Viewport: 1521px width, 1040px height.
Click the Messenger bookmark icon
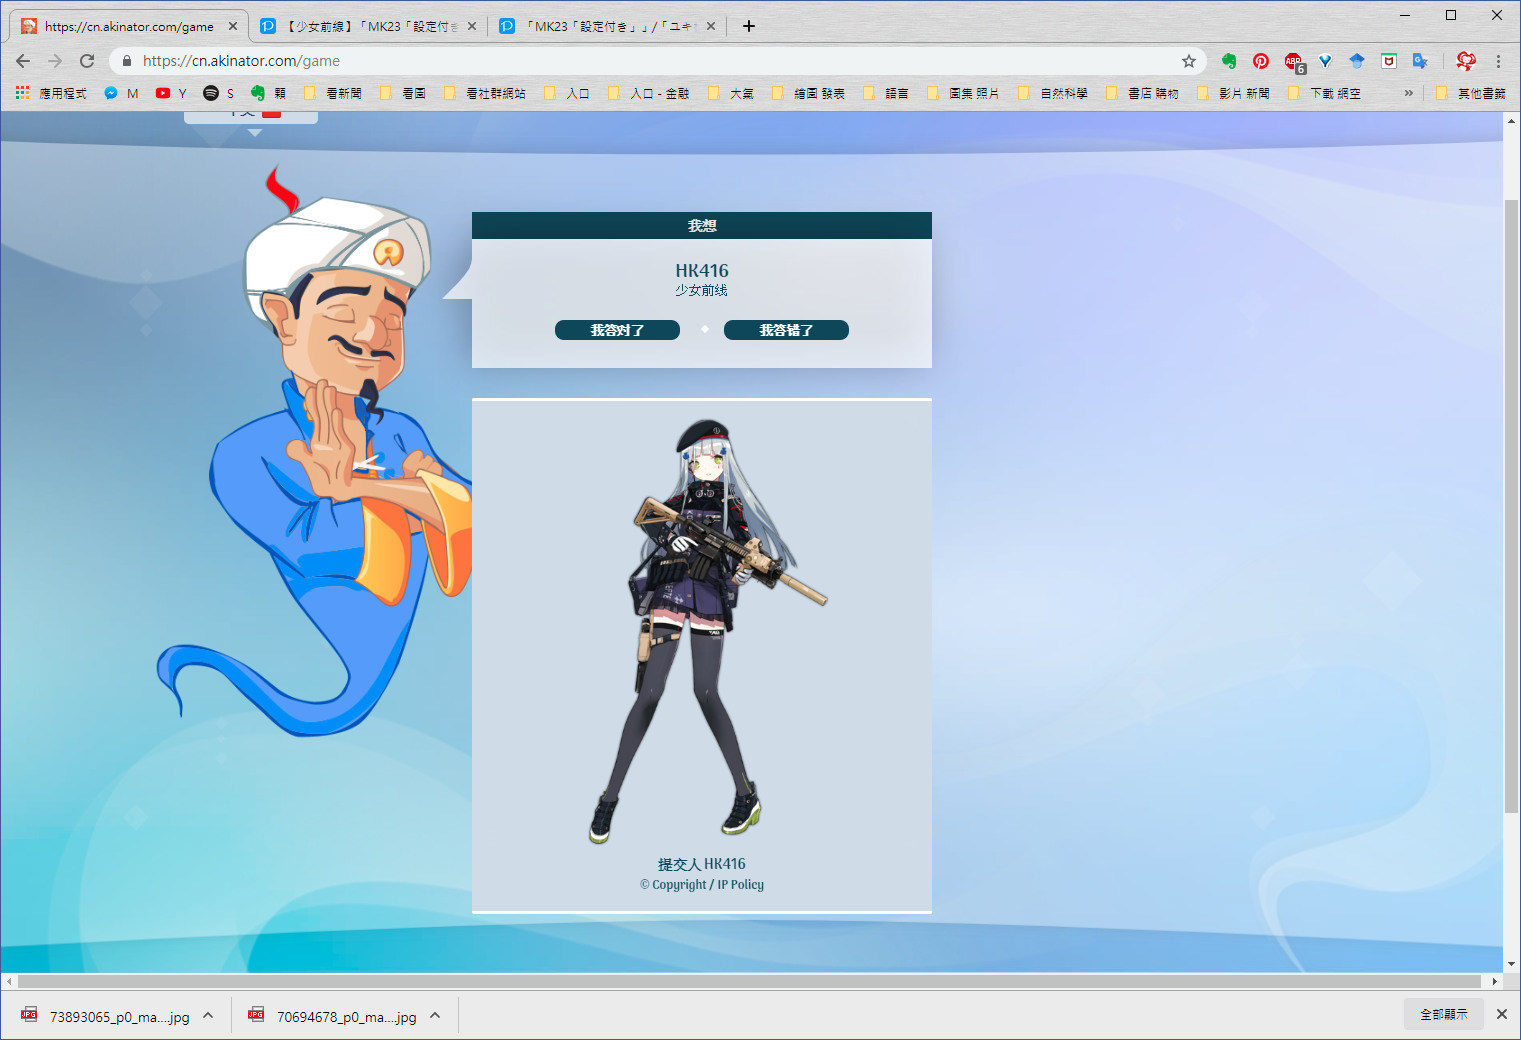111,93
